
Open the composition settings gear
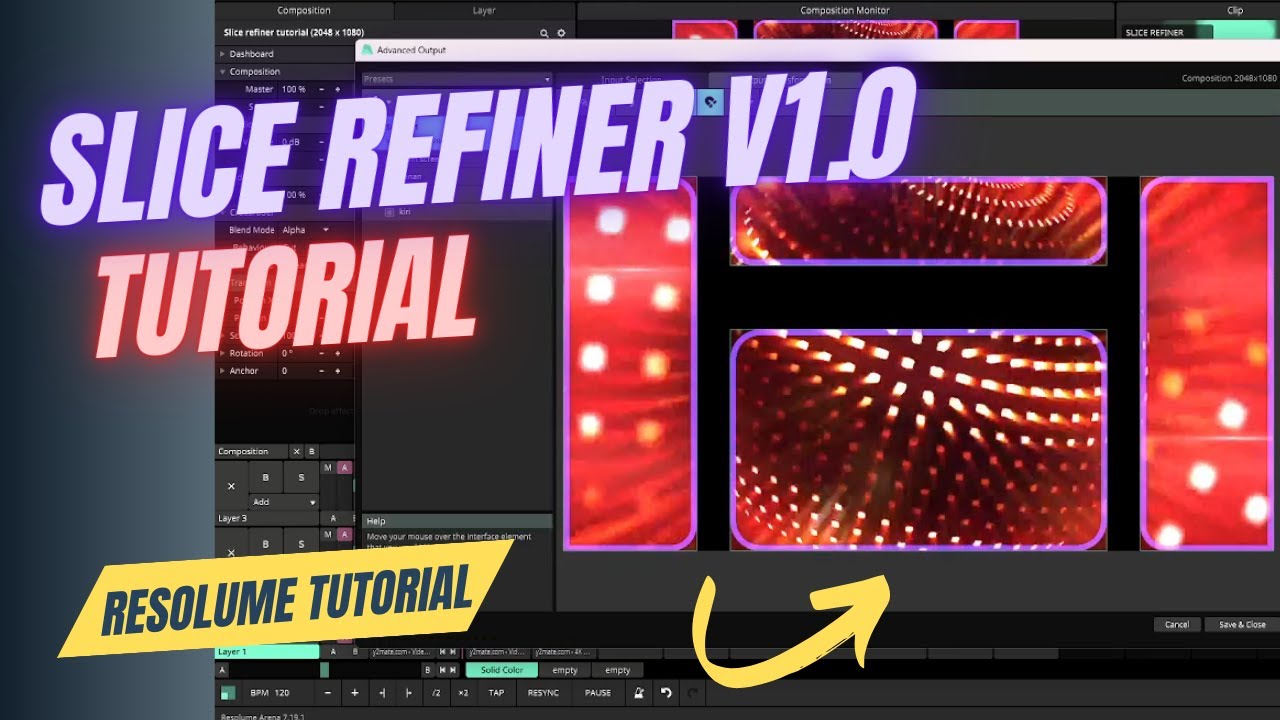tap(561, 33)
